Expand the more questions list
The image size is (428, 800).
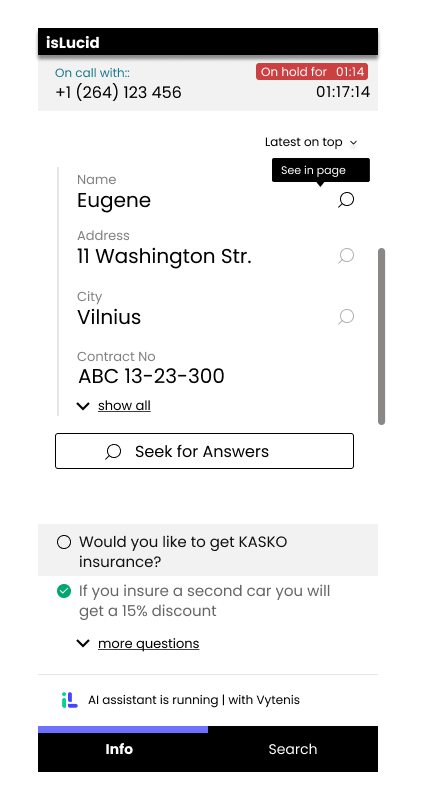[148, 643]
